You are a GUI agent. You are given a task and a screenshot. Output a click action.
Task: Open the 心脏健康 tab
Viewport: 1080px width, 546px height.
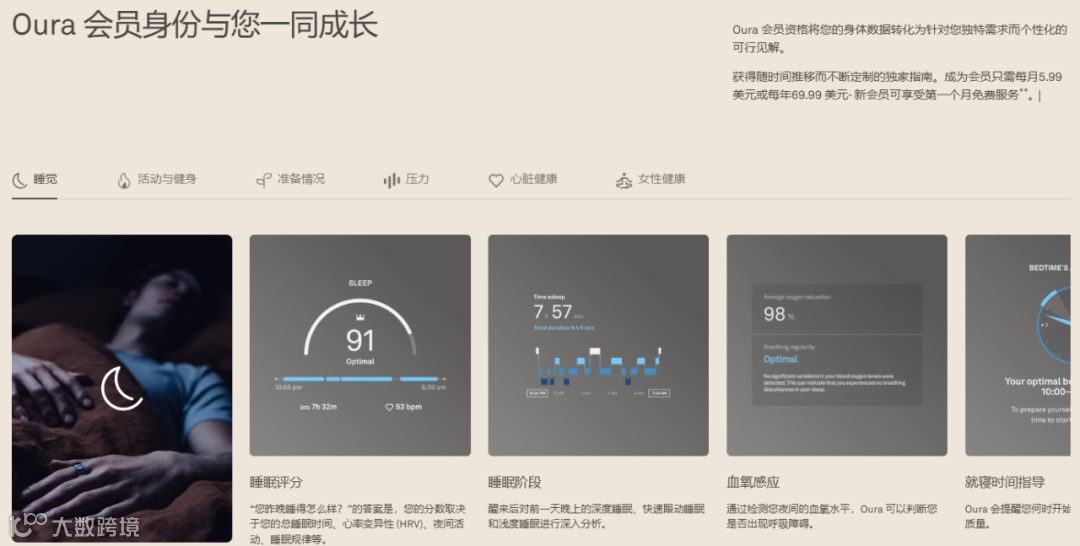coord(523,180)
